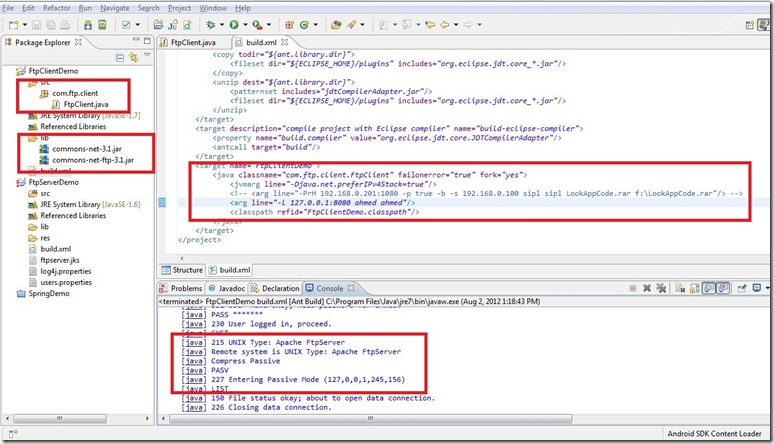
Task: Click the Save toolbar icon
Action: coord(37,25)
